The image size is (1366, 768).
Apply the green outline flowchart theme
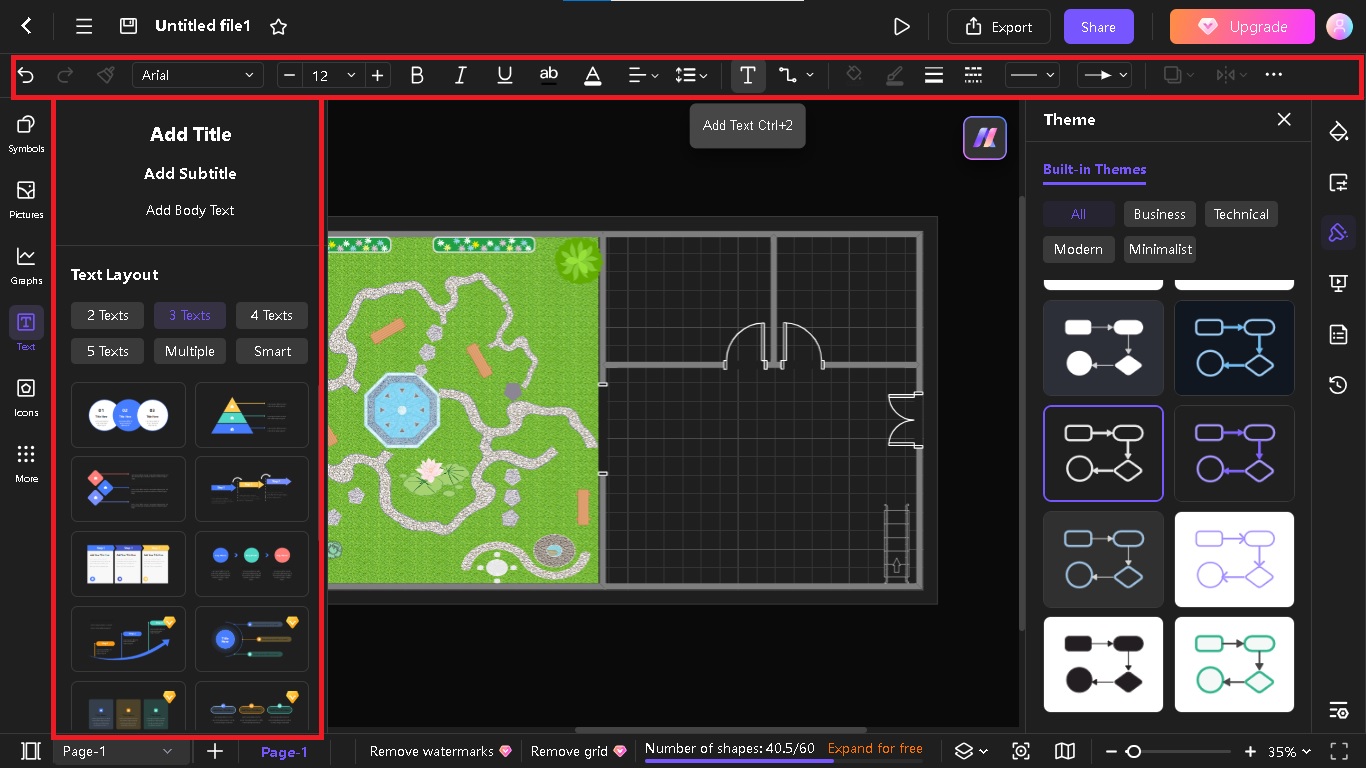pyautogui.click(x=1234, y=664)
